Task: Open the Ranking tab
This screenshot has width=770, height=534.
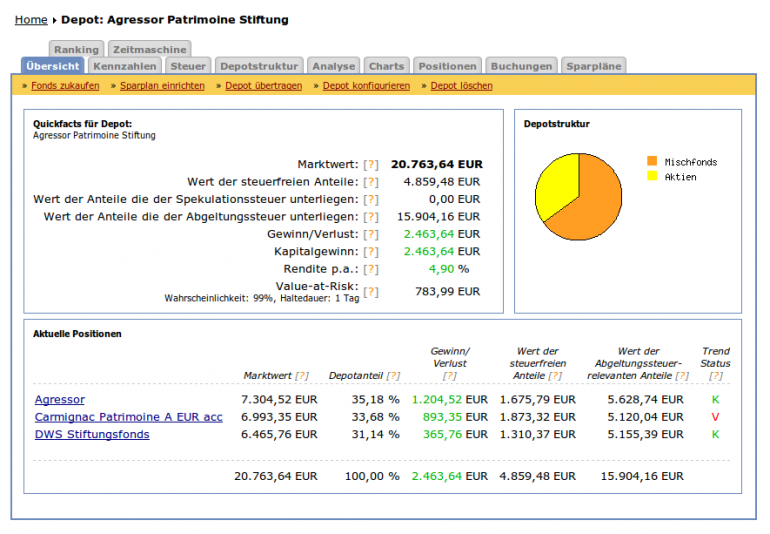Action: tap(76, 49)
